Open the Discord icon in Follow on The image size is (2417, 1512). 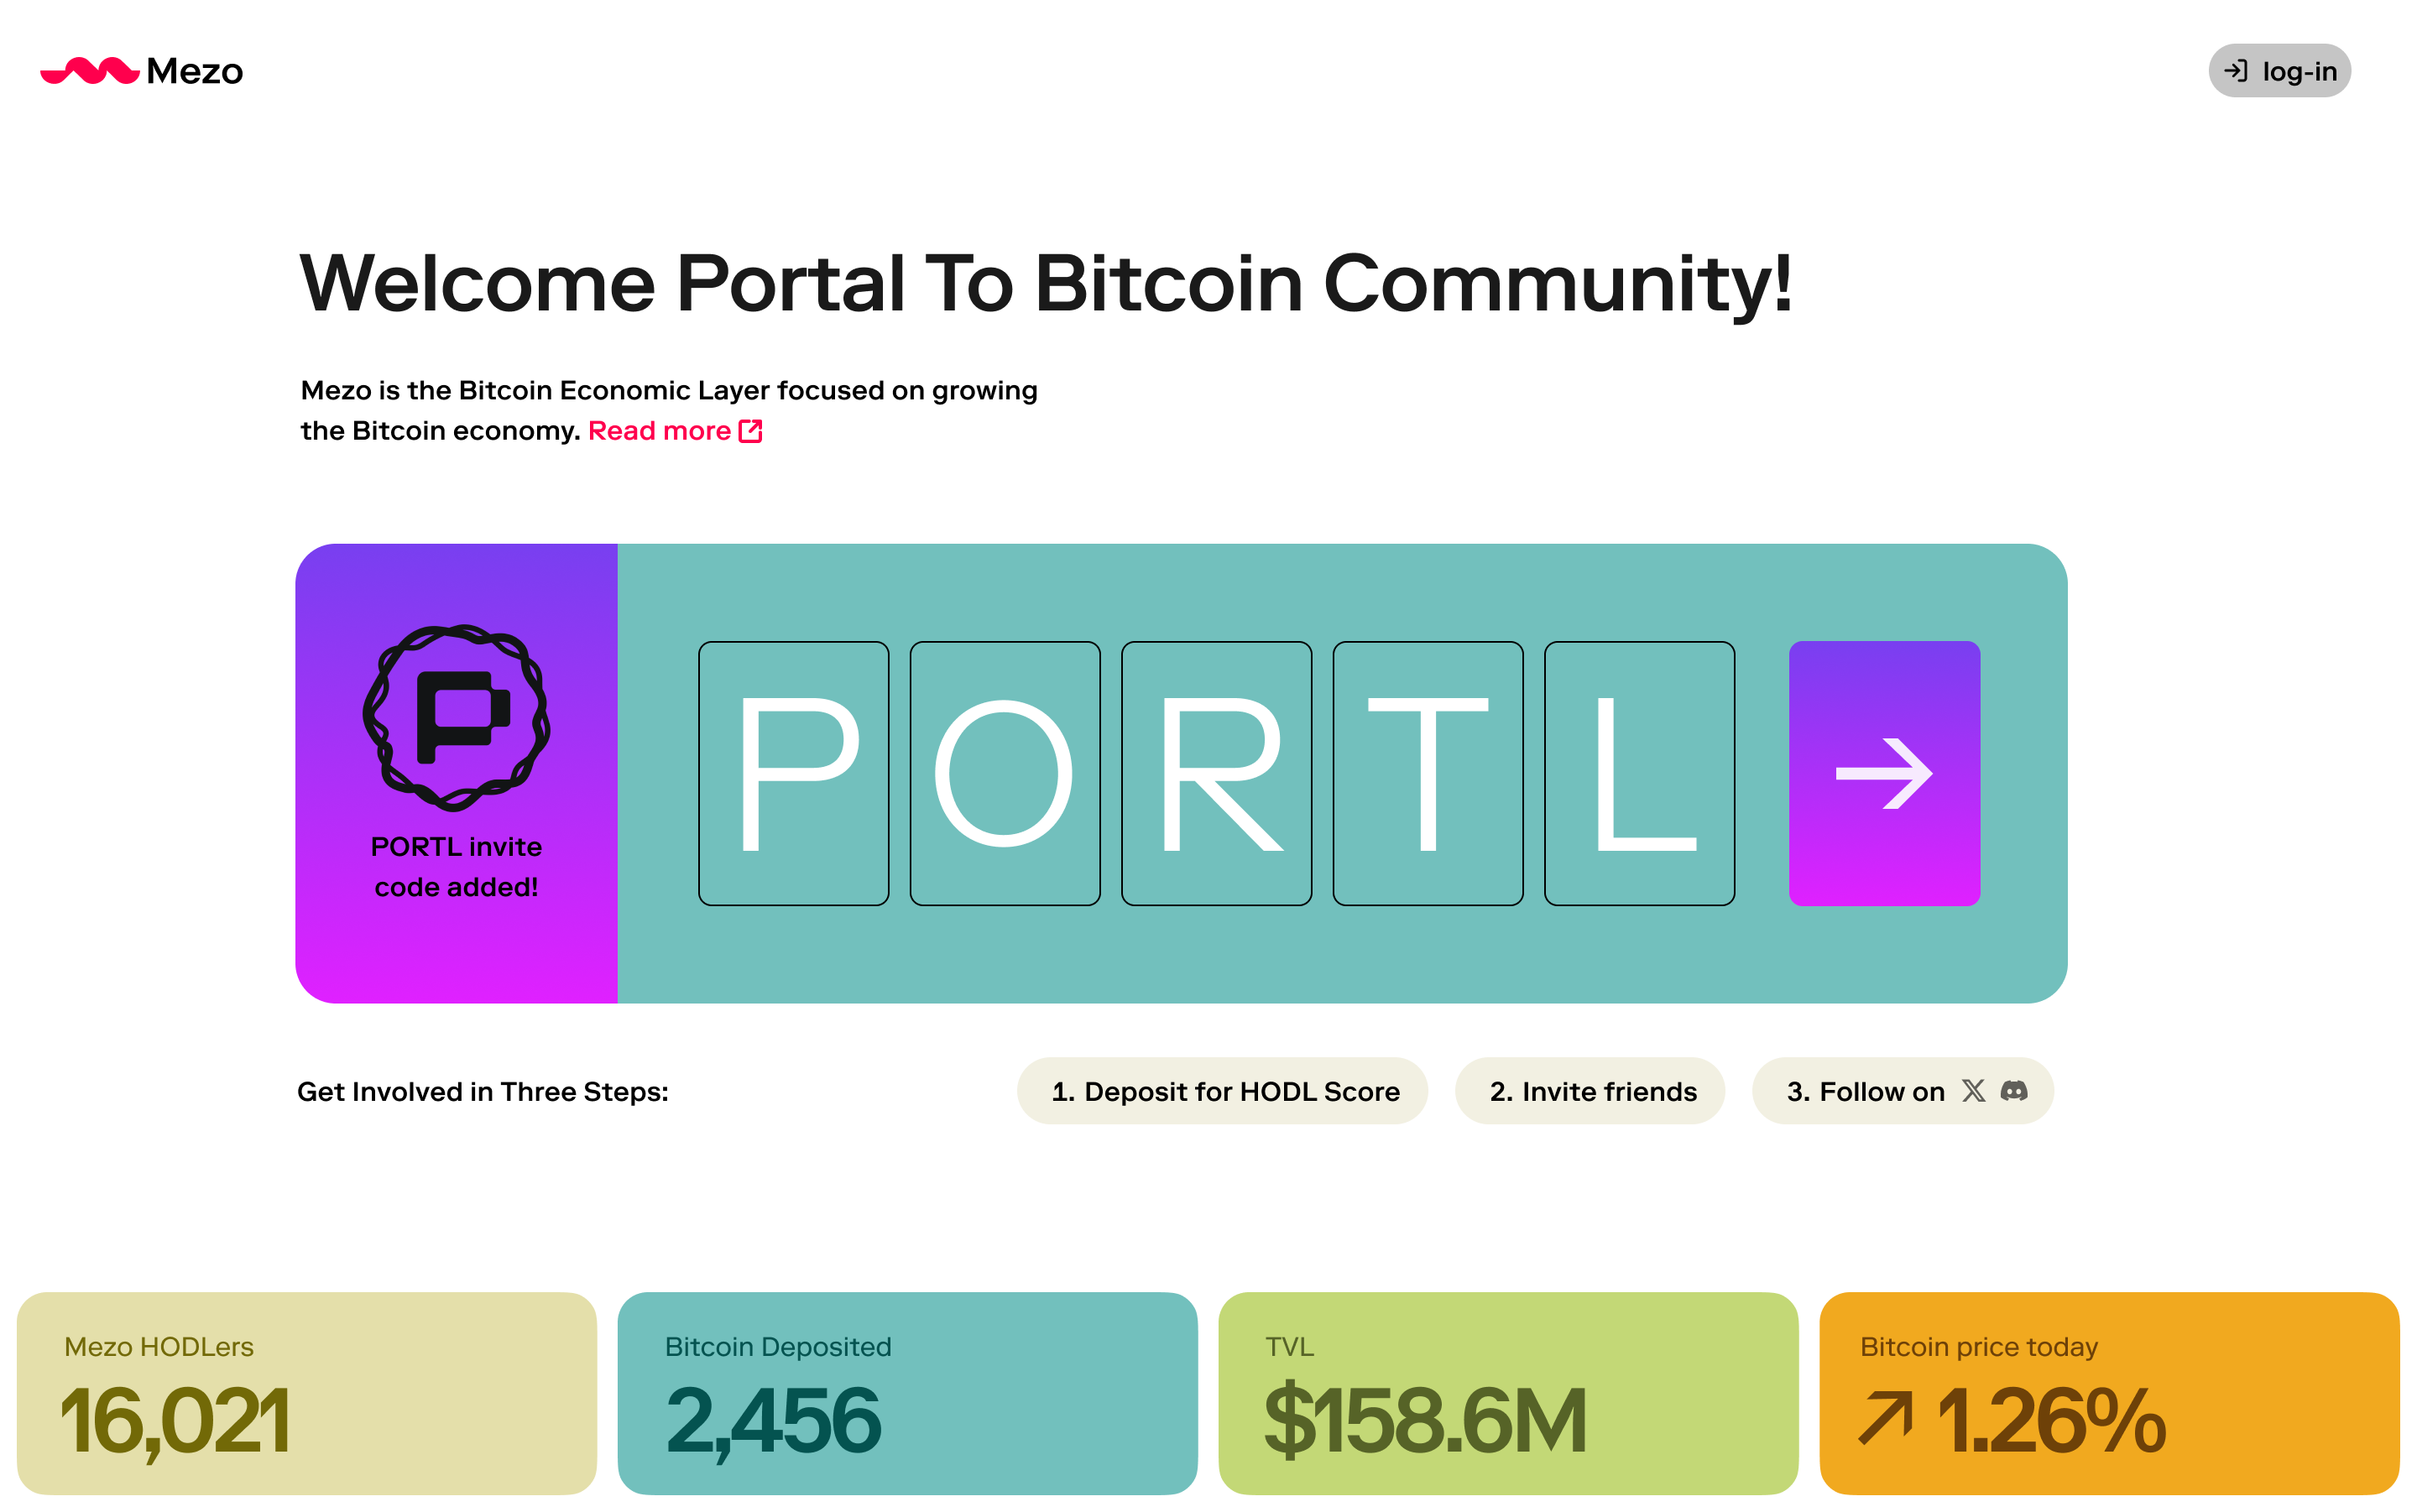point(2014,1090)
